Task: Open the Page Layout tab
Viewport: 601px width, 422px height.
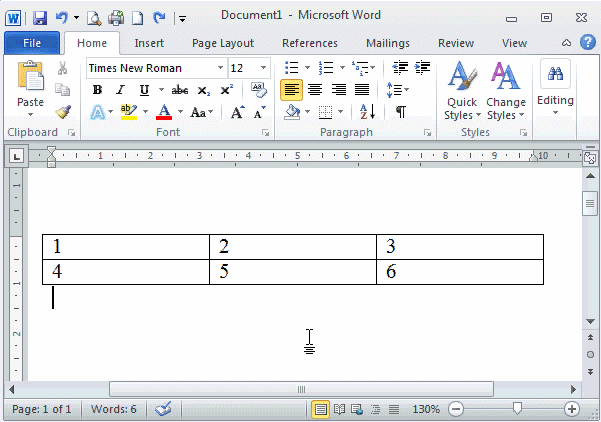Action: [x=222, y=43]
